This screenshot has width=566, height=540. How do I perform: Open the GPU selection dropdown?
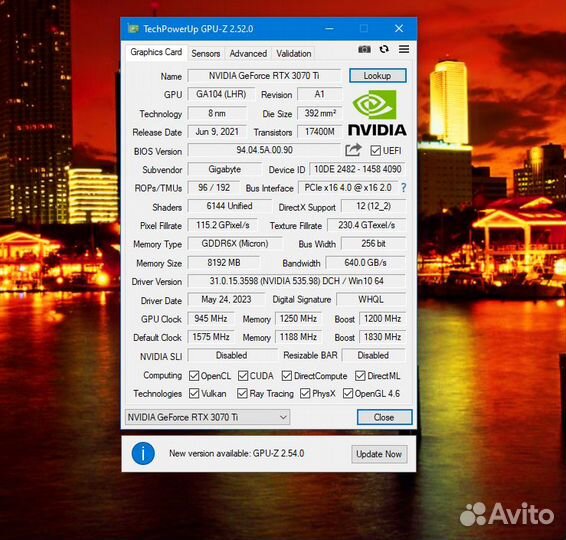tap(207, 417)
